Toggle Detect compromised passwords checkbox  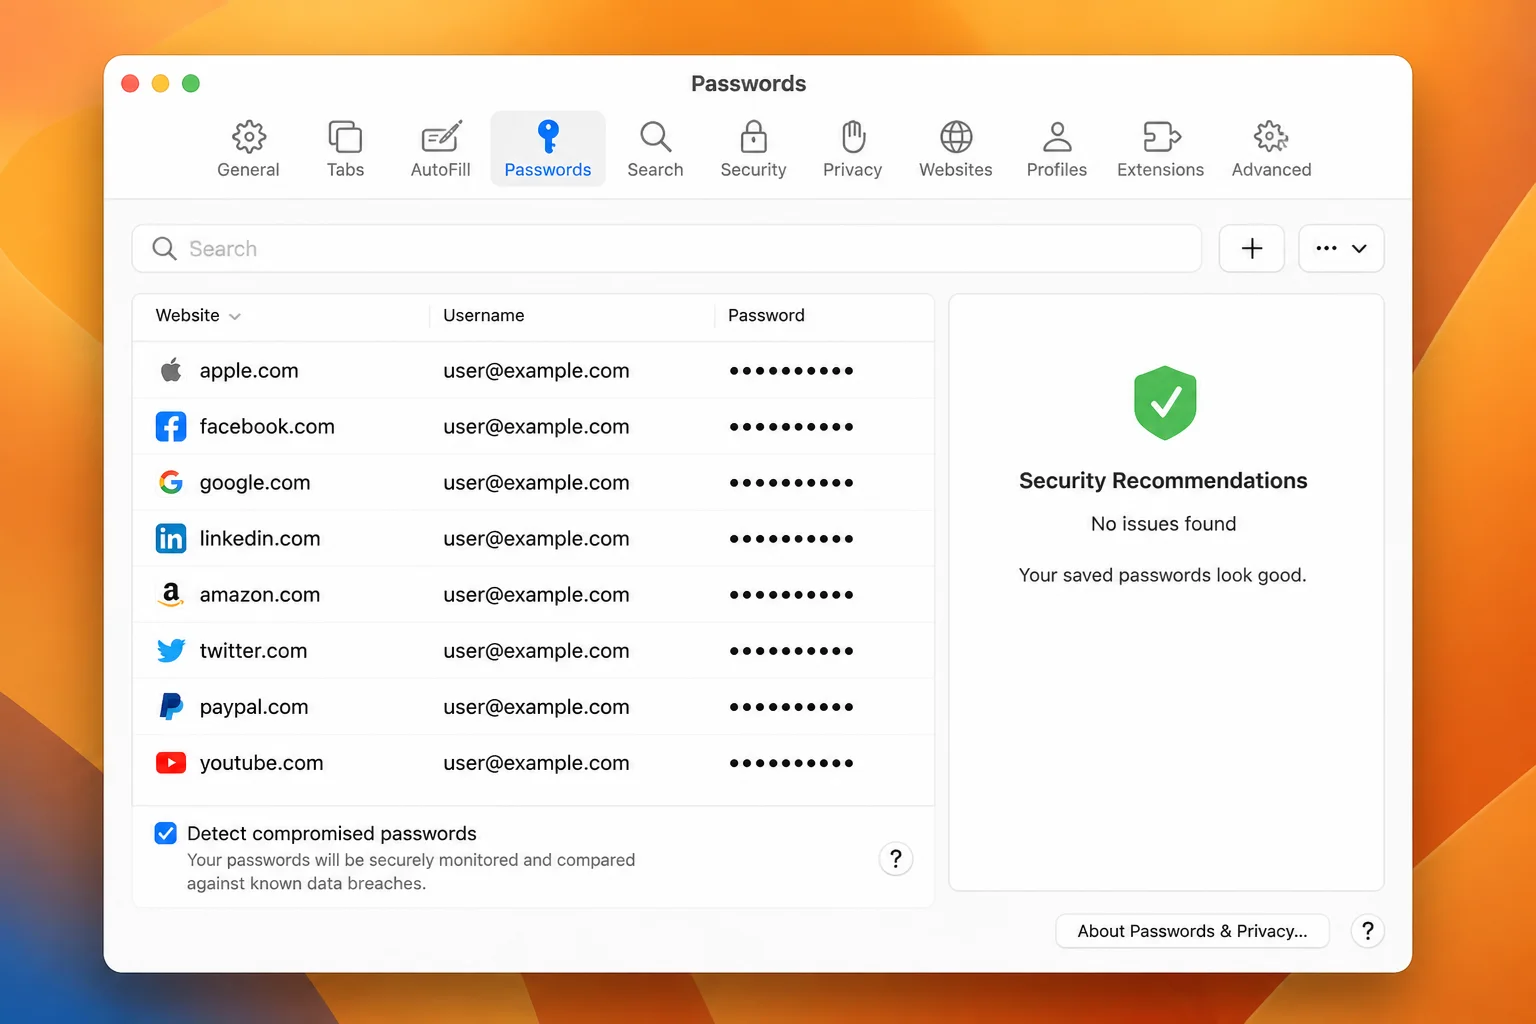pyautogui.click(x=166, y=833)
